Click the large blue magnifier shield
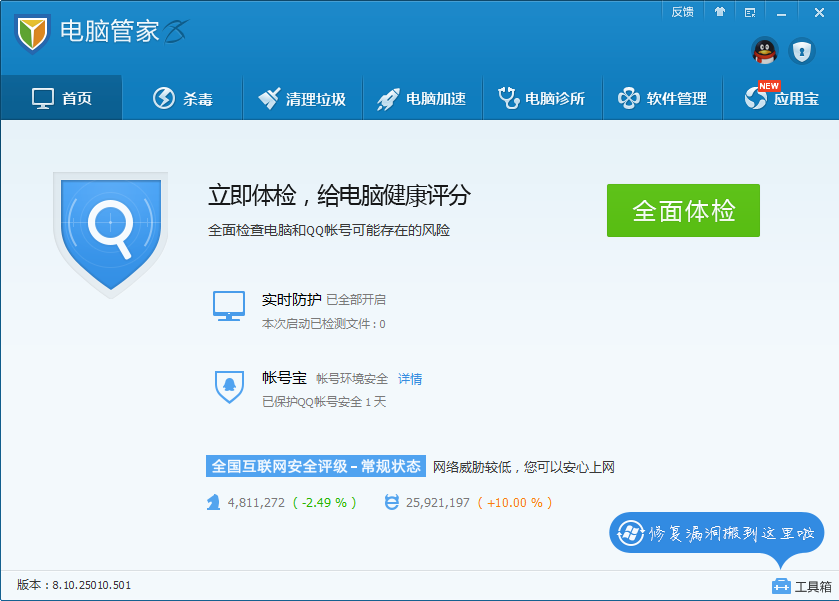 click(111, 234)
